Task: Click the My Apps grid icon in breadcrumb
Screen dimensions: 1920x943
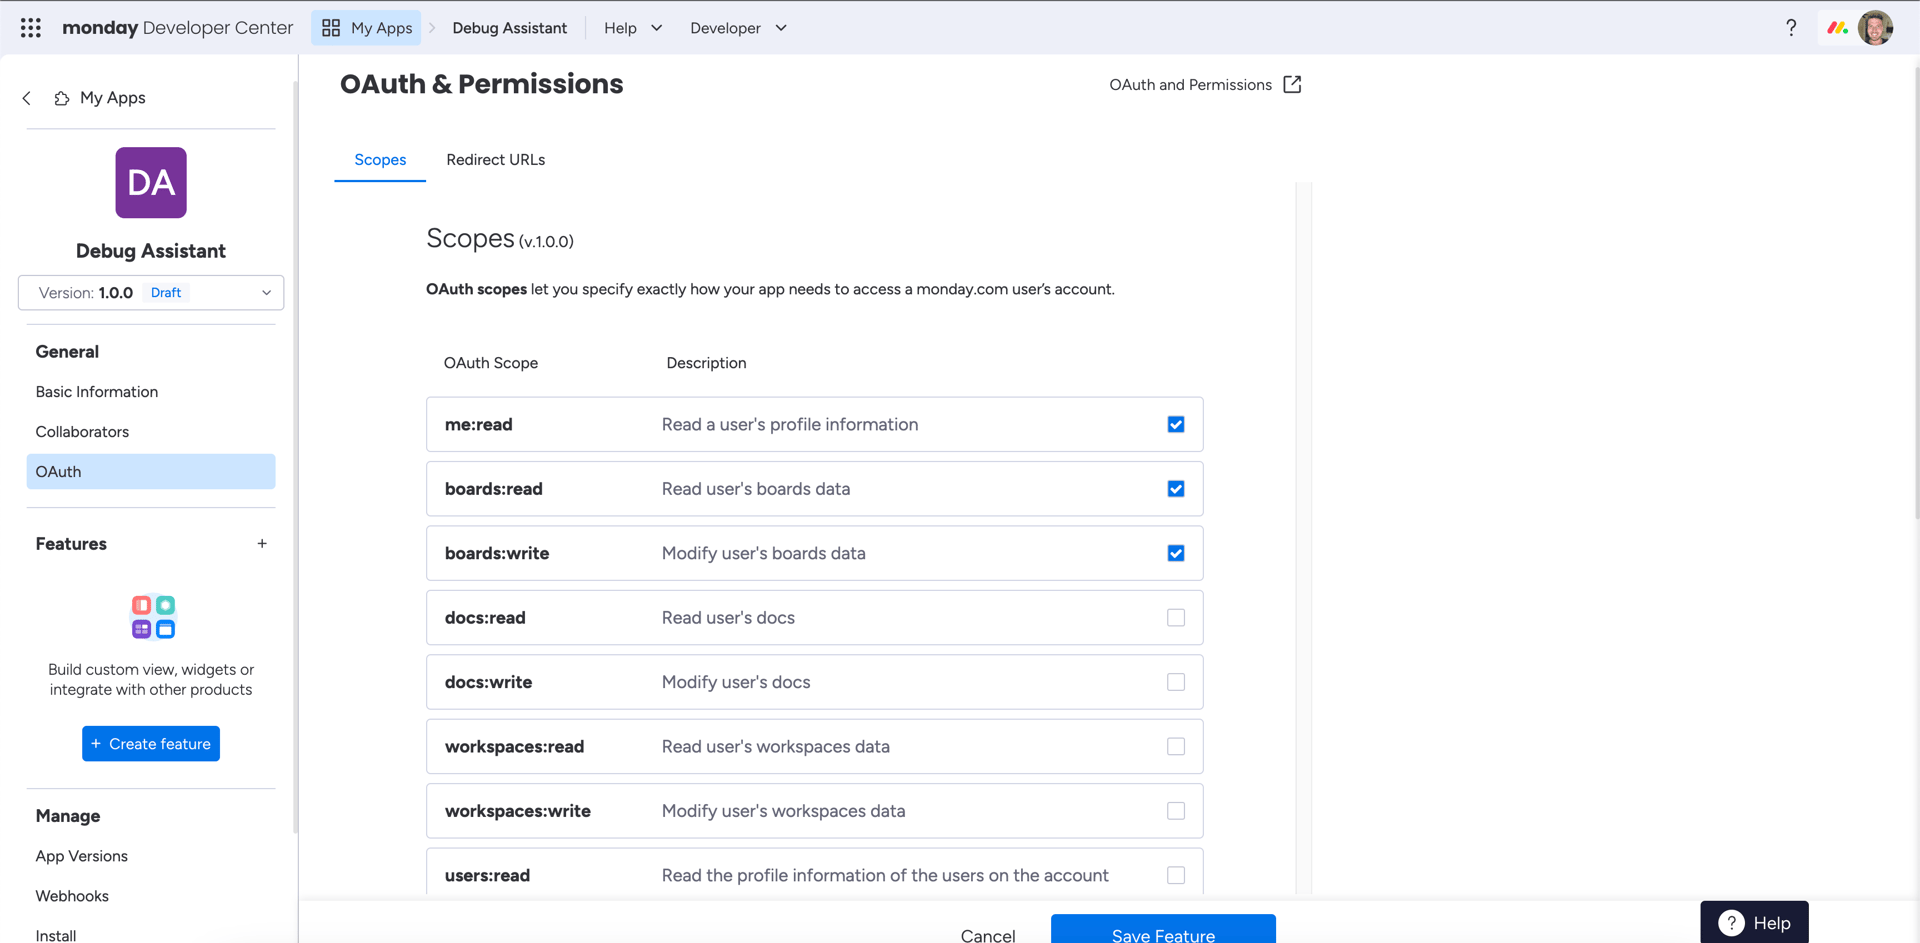Action: pos(331,28)
